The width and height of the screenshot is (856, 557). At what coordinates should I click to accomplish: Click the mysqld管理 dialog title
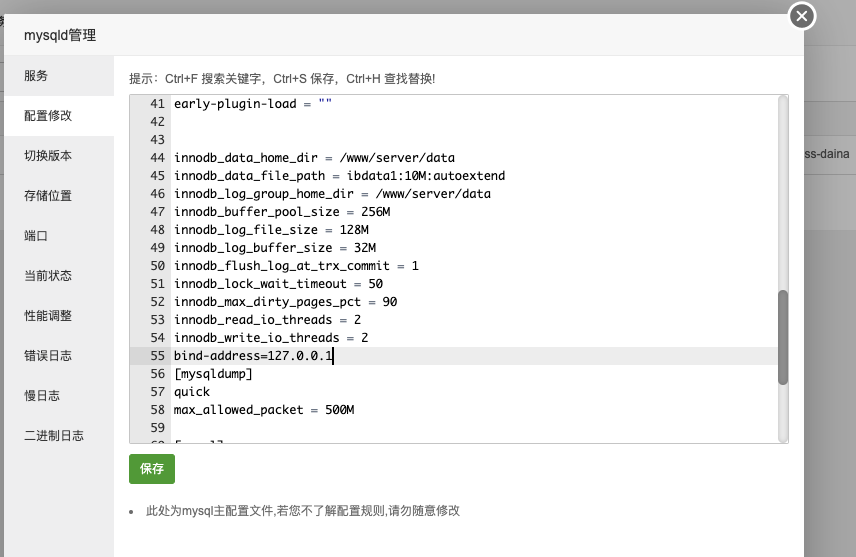point(60,35)
